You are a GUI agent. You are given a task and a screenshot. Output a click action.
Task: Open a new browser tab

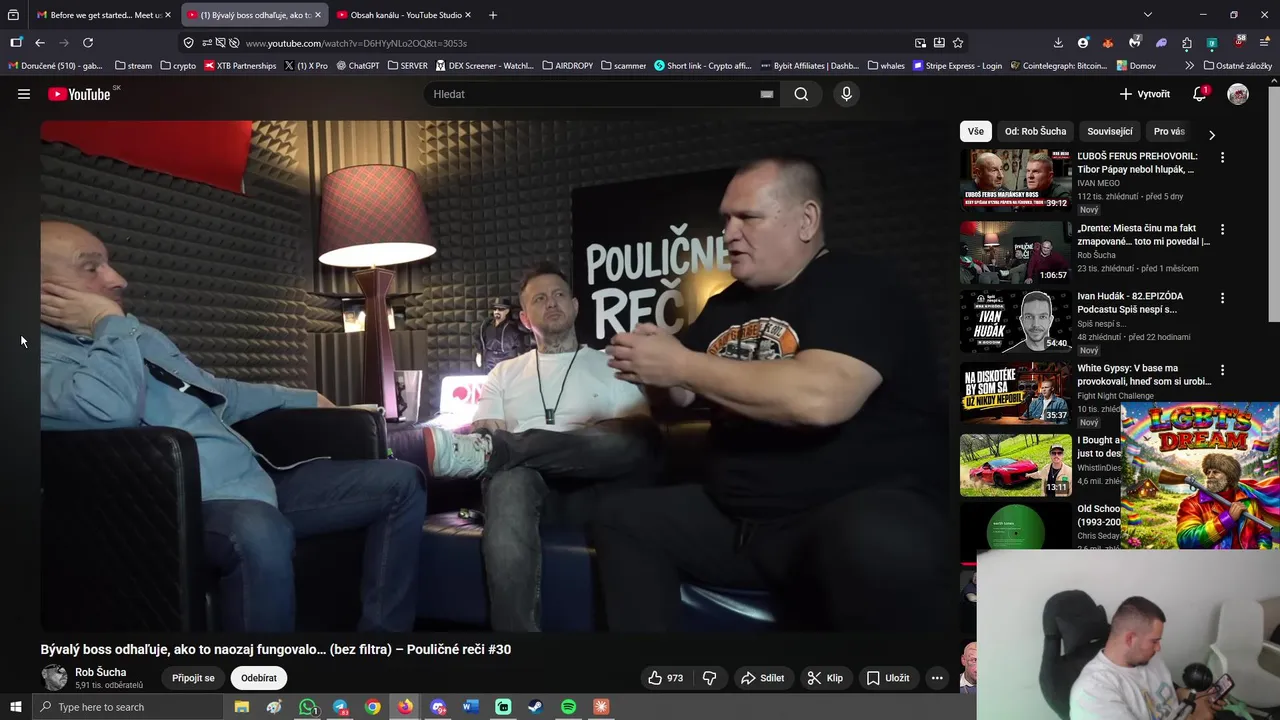point(492,15)
